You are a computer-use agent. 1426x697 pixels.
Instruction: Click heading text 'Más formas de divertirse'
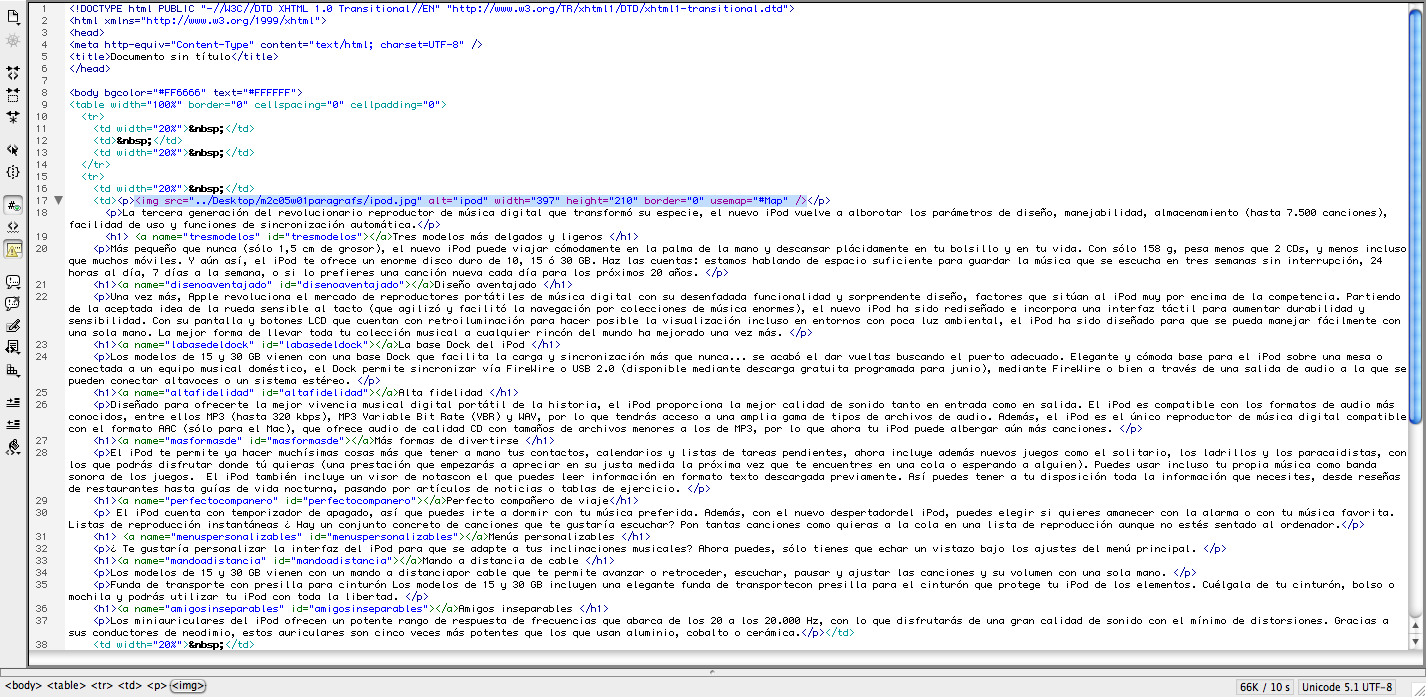[x=447, y=440]
